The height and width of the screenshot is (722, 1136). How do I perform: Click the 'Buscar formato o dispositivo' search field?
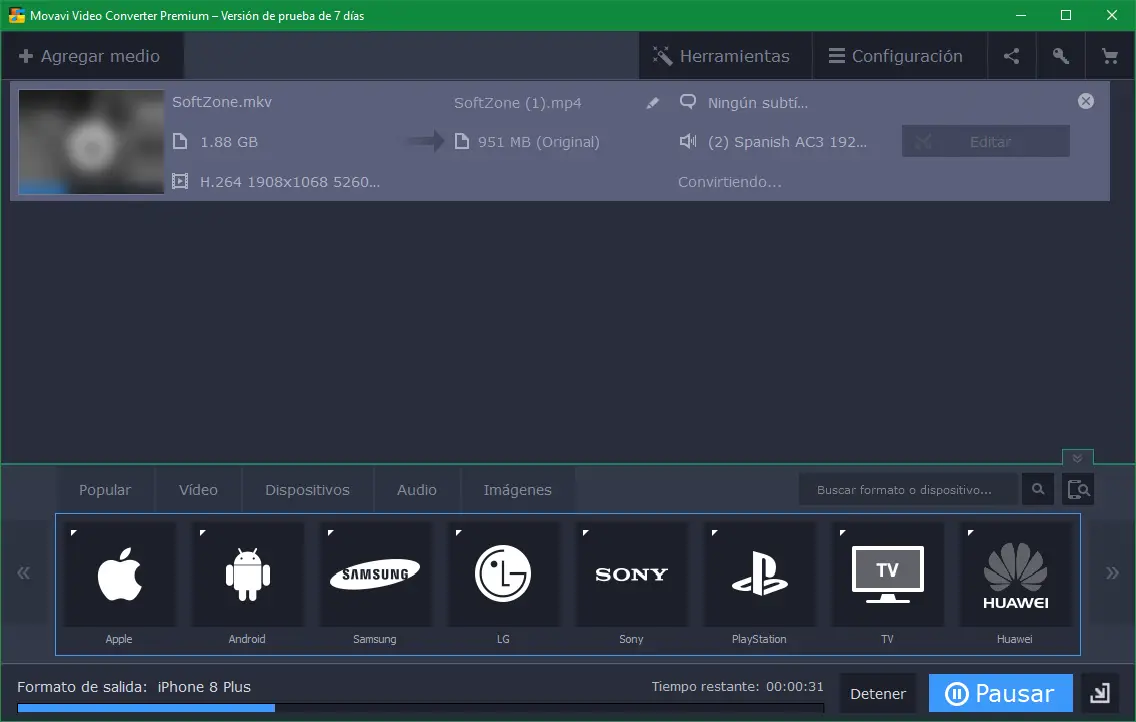coord(909,490)
